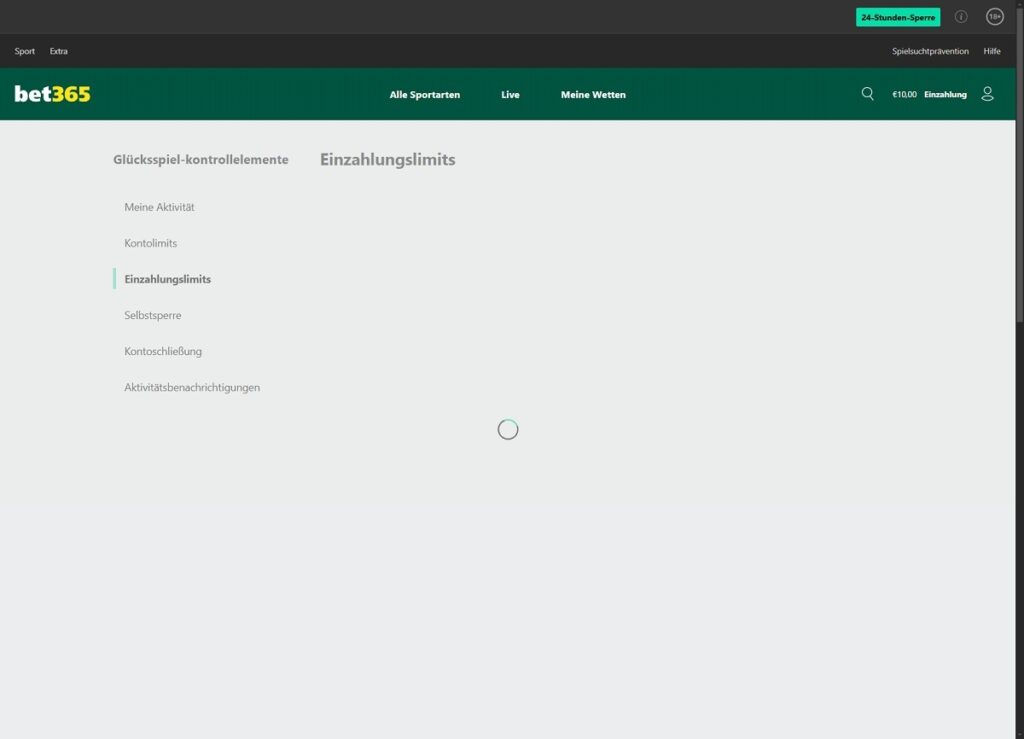Open the Einzahlung deposit link
The height and width of the screenshot is (739, 1024).
[945, 95]
